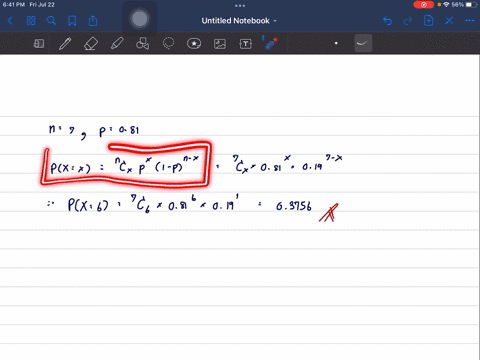
Task: Select the Pen tool
Action: 65,43
